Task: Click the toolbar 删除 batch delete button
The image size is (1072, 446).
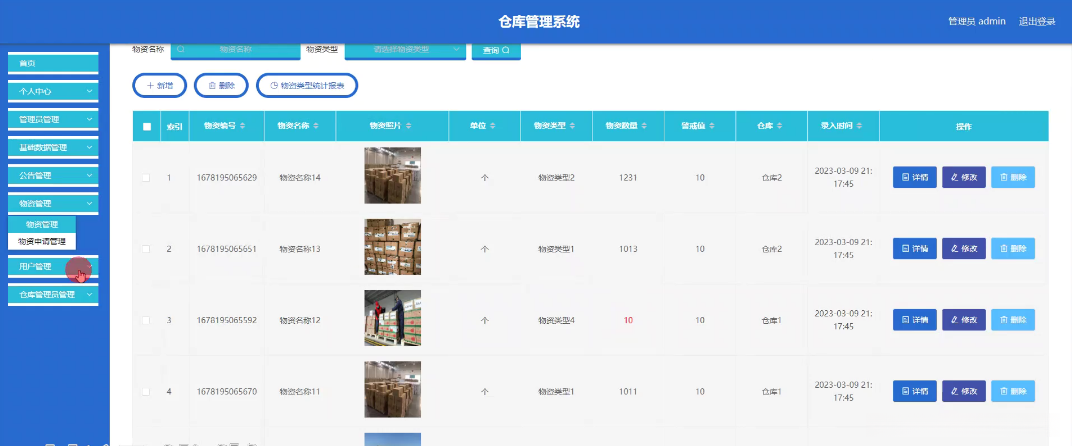Action: (x=222, y=86)
